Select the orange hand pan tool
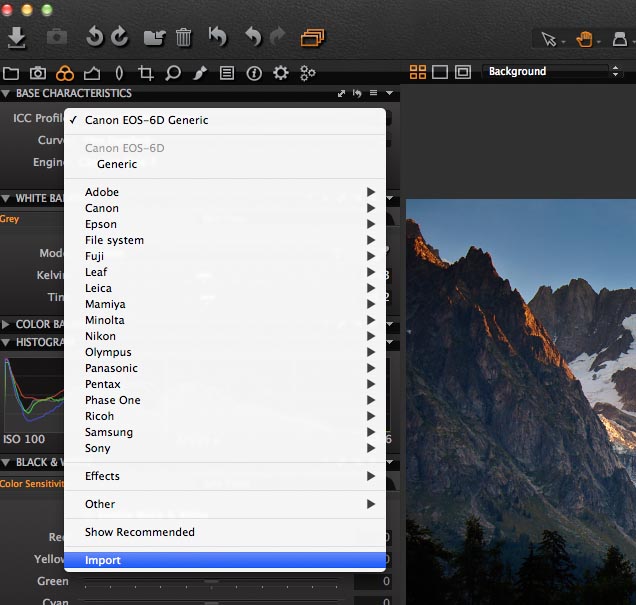This screenshot has width=636, height=605. [x=584, y=39]
